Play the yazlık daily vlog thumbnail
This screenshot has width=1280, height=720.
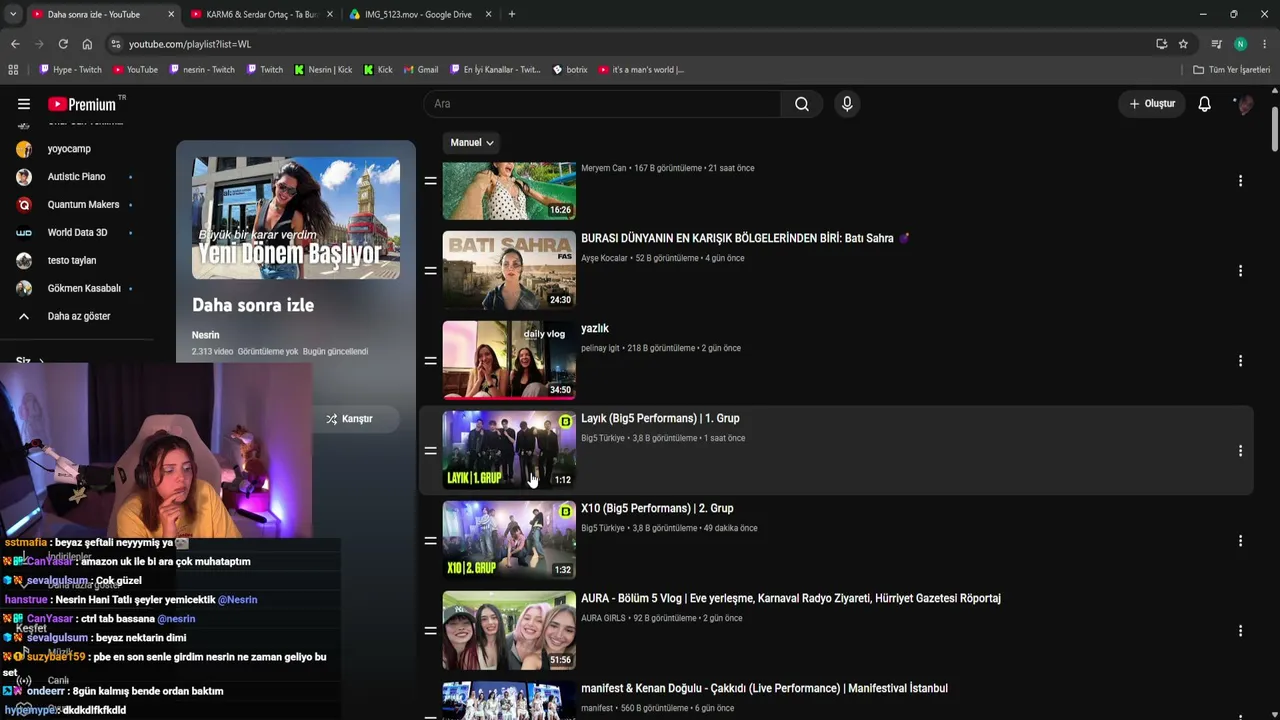tap(509, 361)
